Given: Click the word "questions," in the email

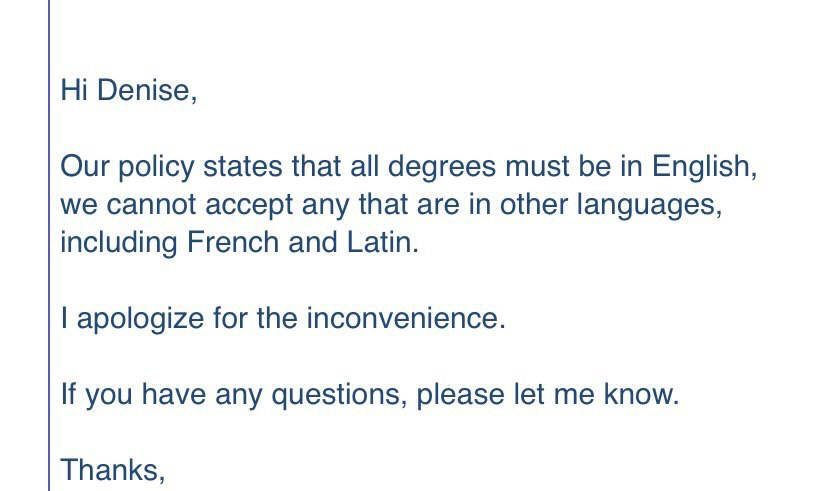Looking at the screenshot, I should (340, 395).
